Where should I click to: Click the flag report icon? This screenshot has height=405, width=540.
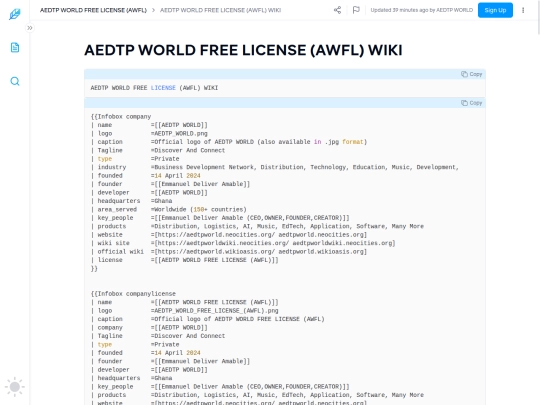(x=356, y=10)
